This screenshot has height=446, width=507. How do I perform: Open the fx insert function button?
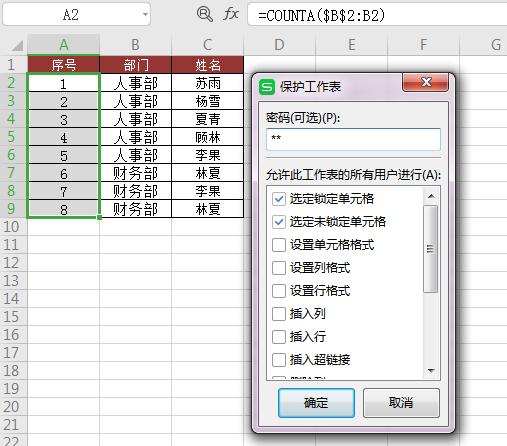(231, 14)
